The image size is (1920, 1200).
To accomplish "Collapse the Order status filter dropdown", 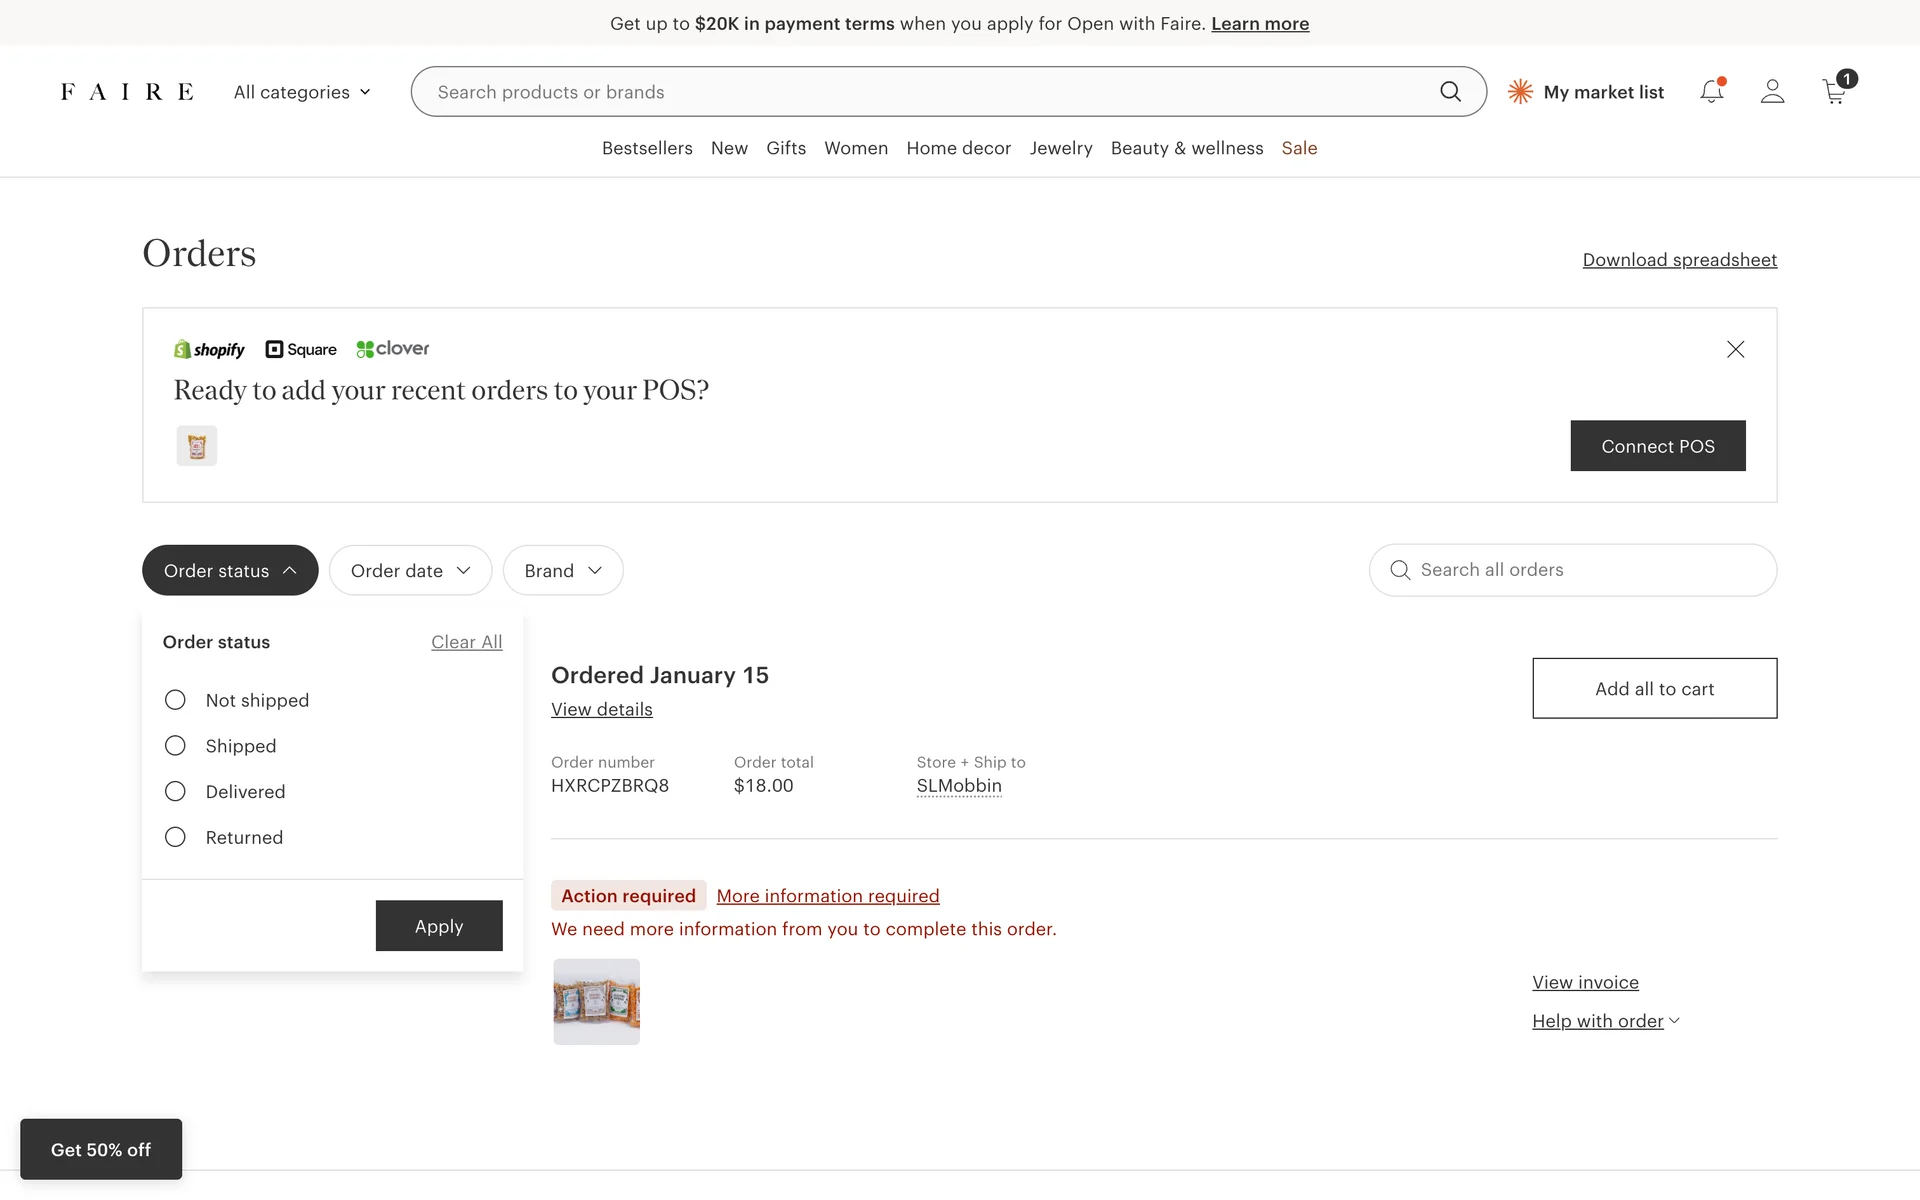I will point(230,571).
